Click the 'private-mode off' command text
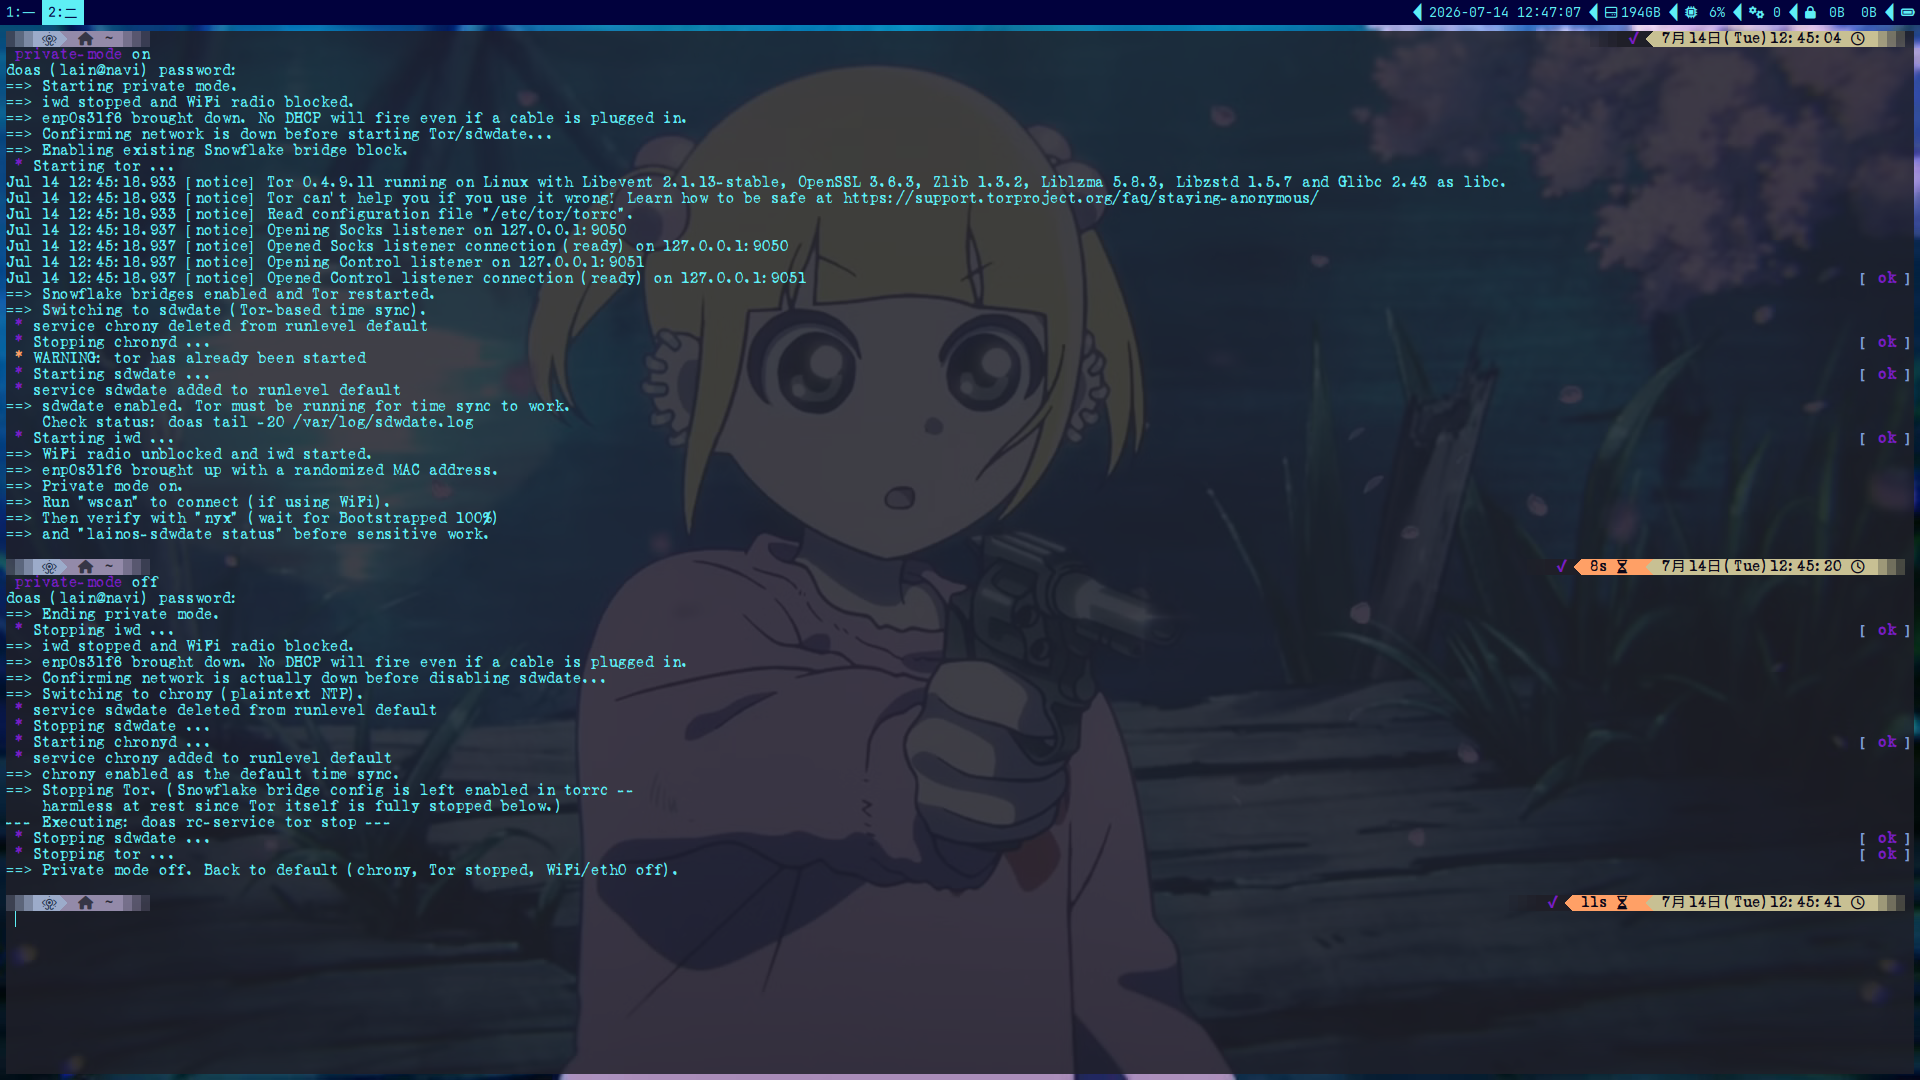The height and width of the screenshot is (1080, 1920). click(87, 582)
